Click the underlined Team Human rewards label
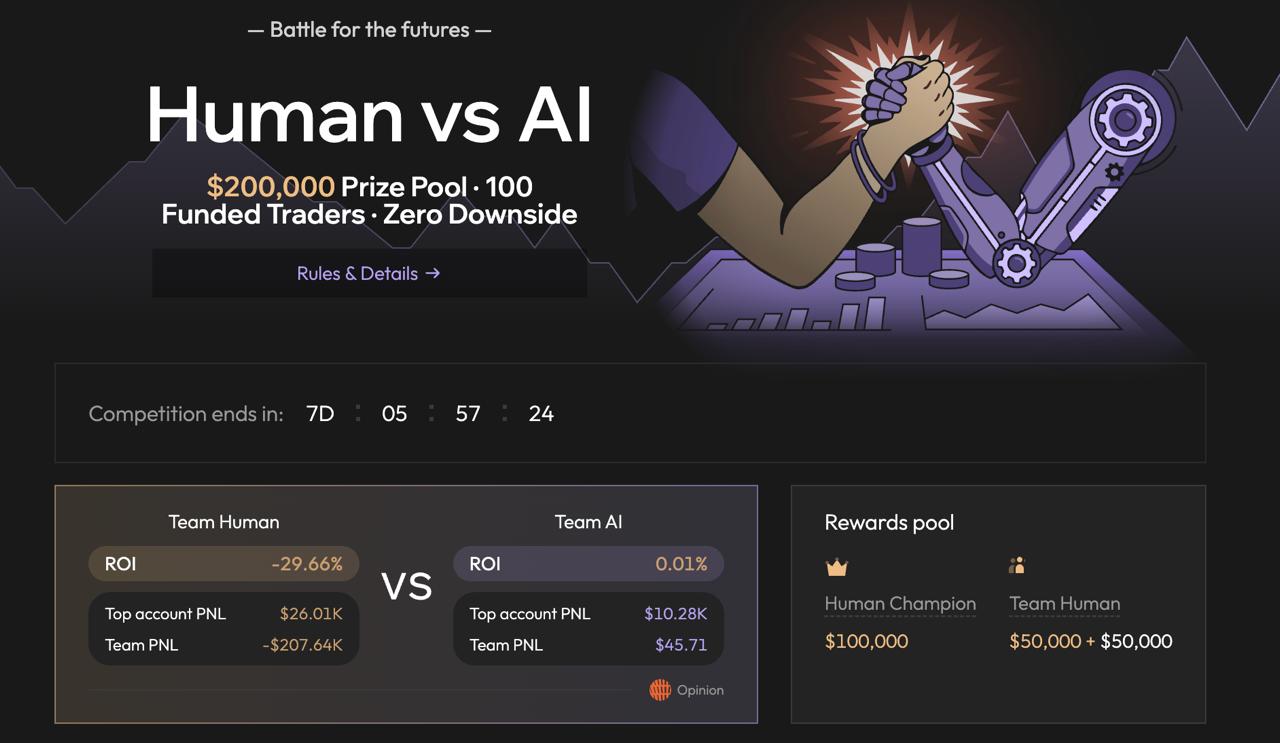This screenshot has width=1280, height=743. 1064,604
